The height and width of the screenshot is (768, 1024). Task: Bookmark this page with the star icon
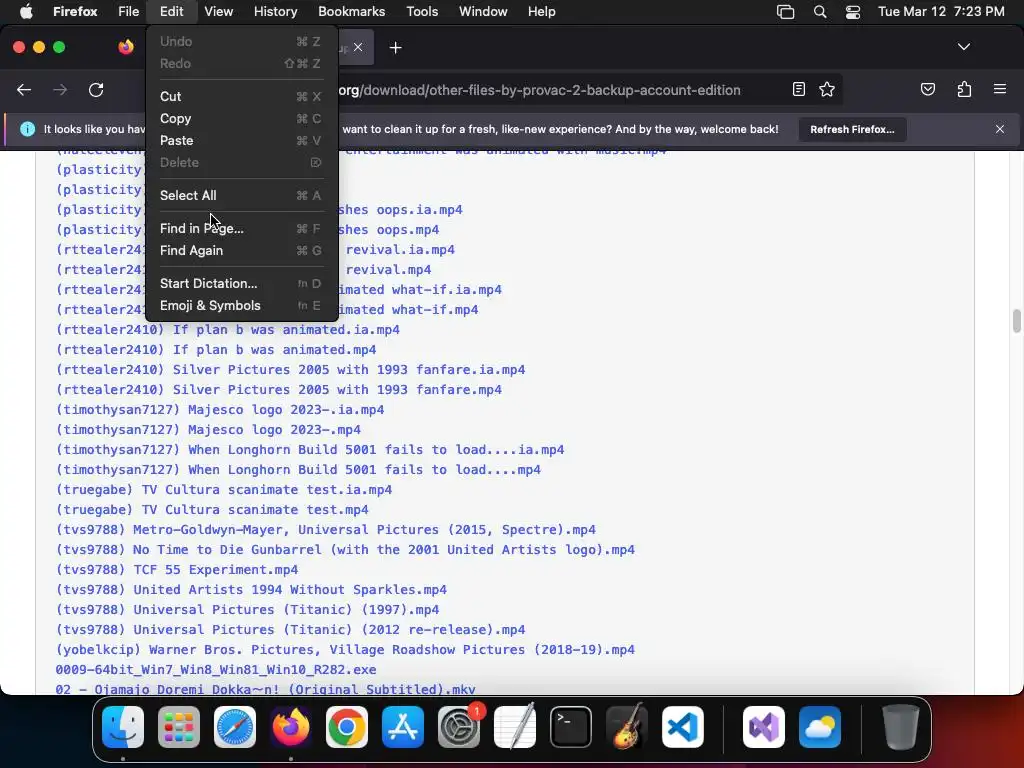click(827, 89)
